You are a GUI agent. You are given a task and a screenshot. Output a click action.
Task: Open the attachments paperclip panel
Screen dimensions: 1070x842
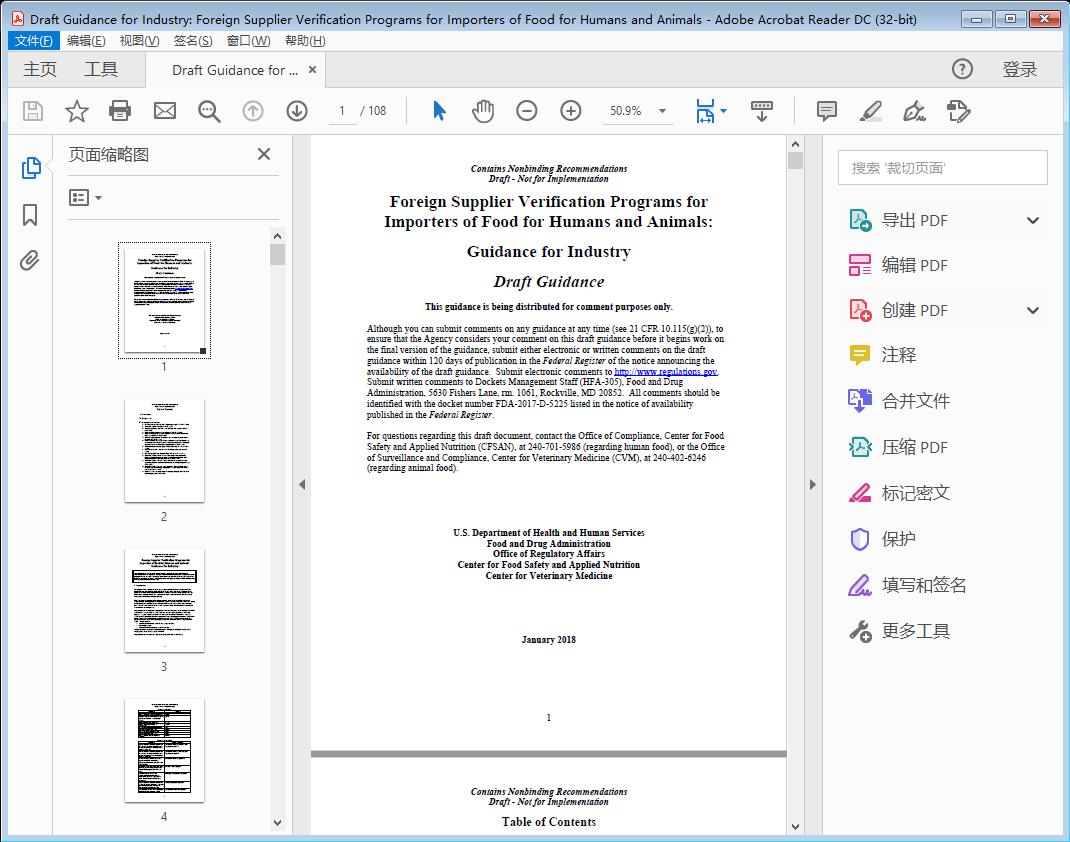[30, 261]
